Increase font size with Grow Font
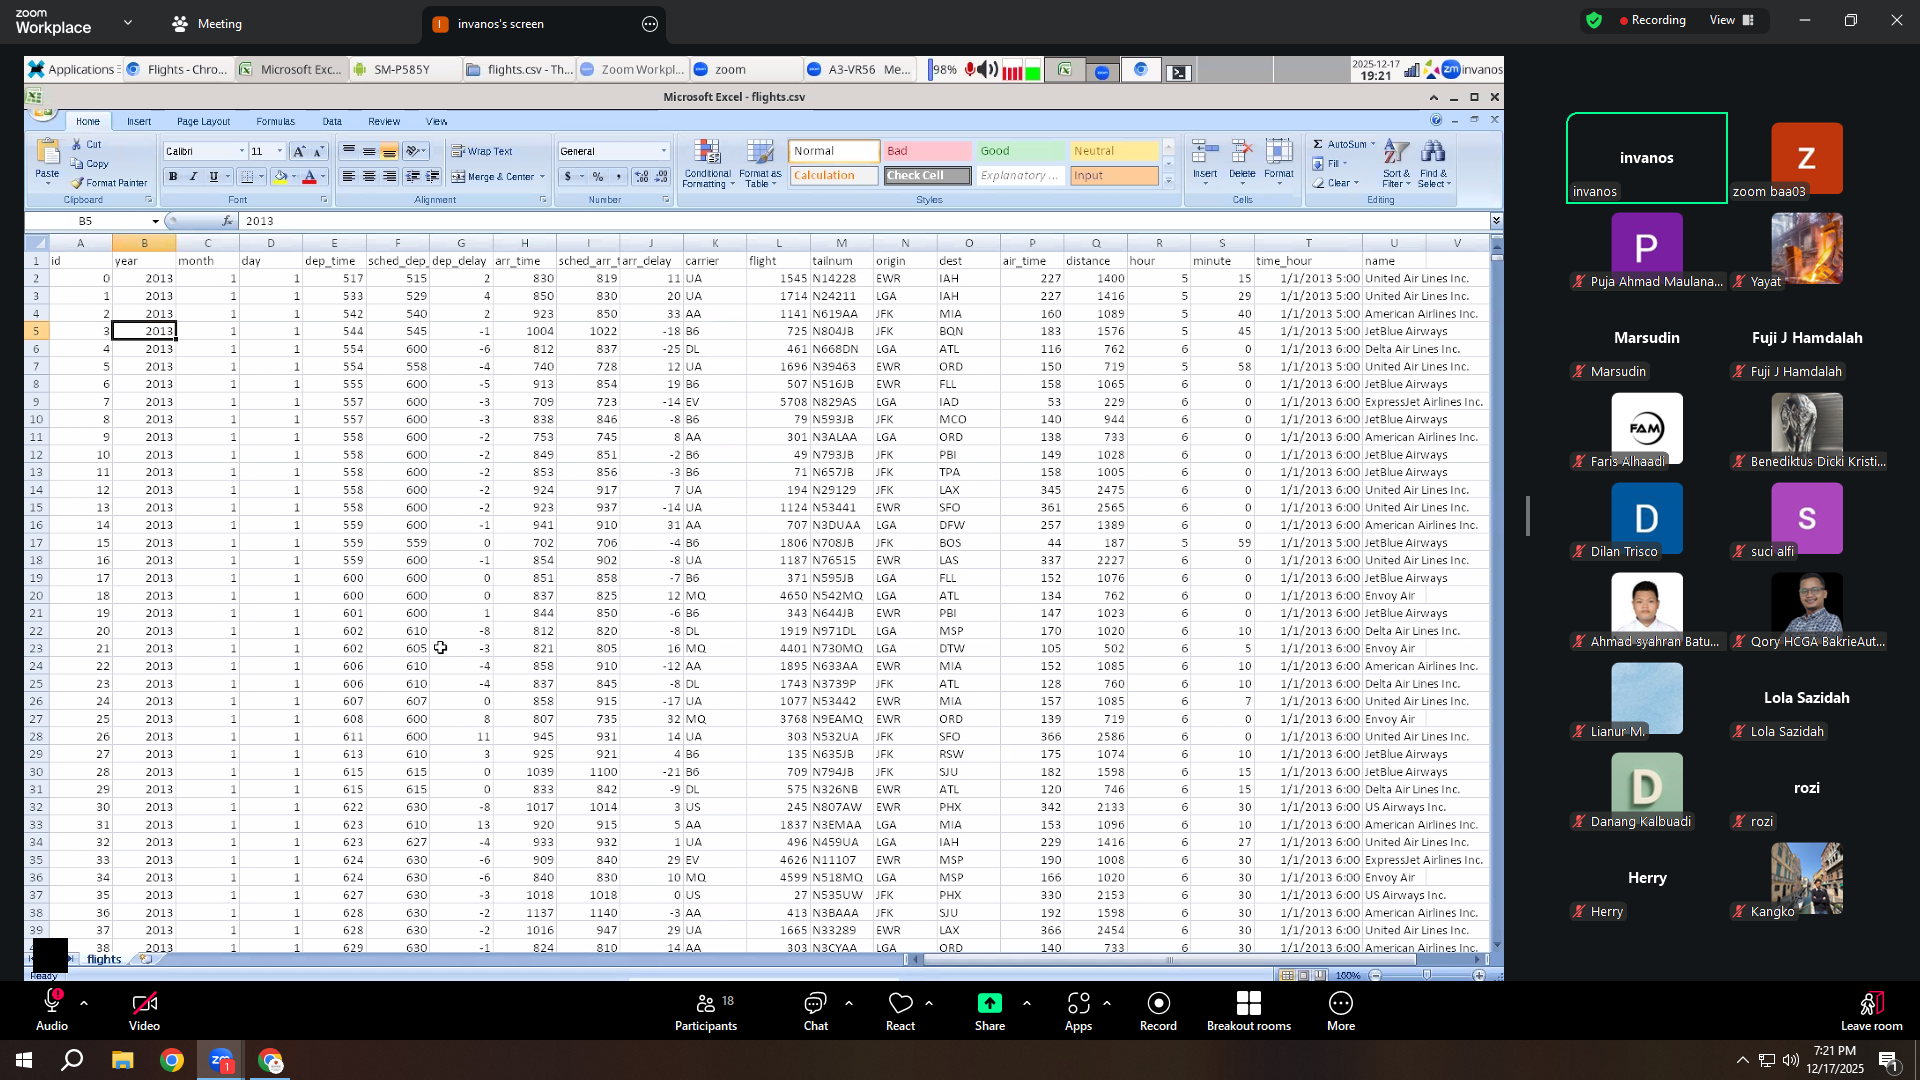The height and width of the screenshot is (1080, 1920). [x=298, y=152]
